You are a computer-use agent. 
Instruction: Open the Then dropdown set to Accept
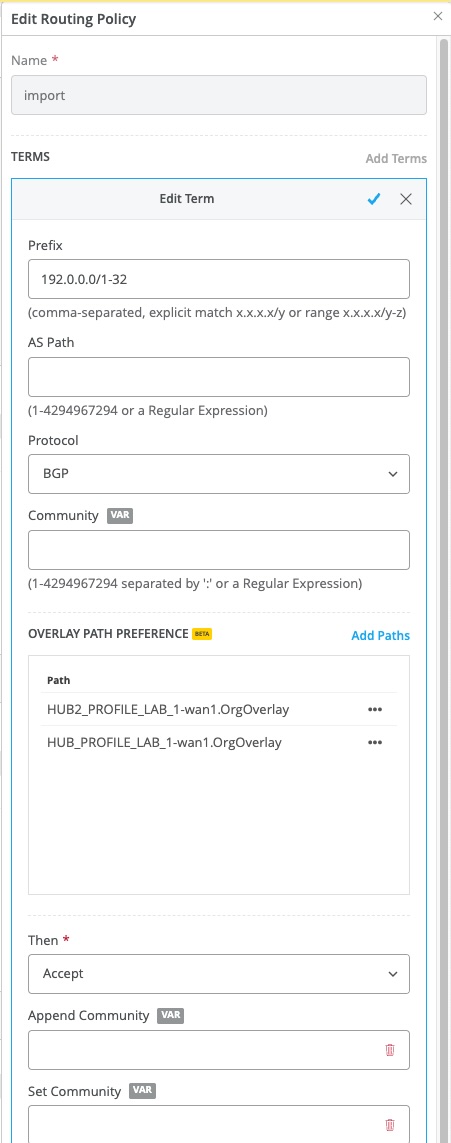(x=219, y=974)
